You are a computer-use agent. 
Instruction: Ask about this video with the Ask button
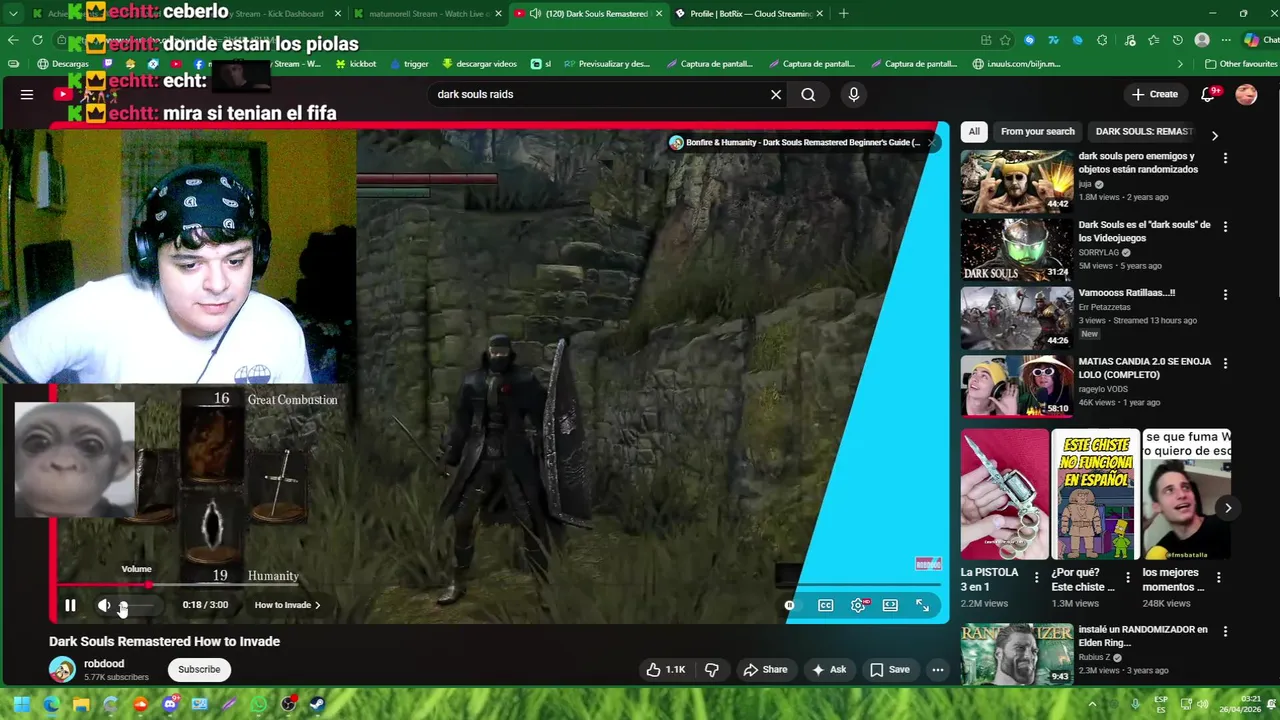(829, 670)
